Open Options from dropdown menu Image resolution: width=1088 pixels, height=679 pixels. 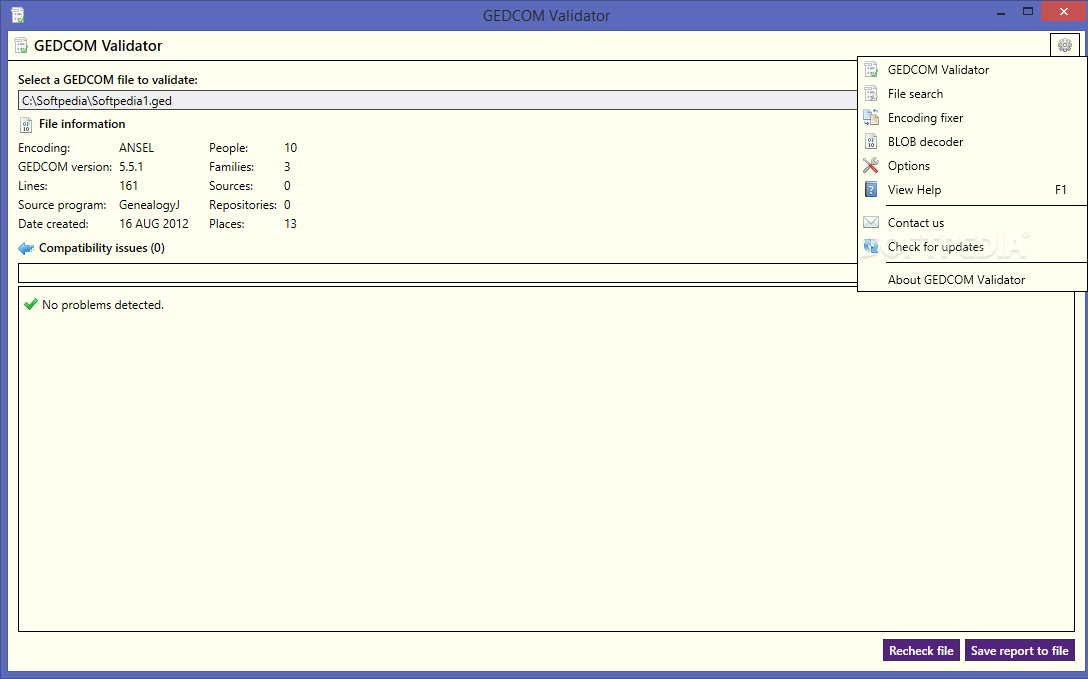tap(972, 166)
